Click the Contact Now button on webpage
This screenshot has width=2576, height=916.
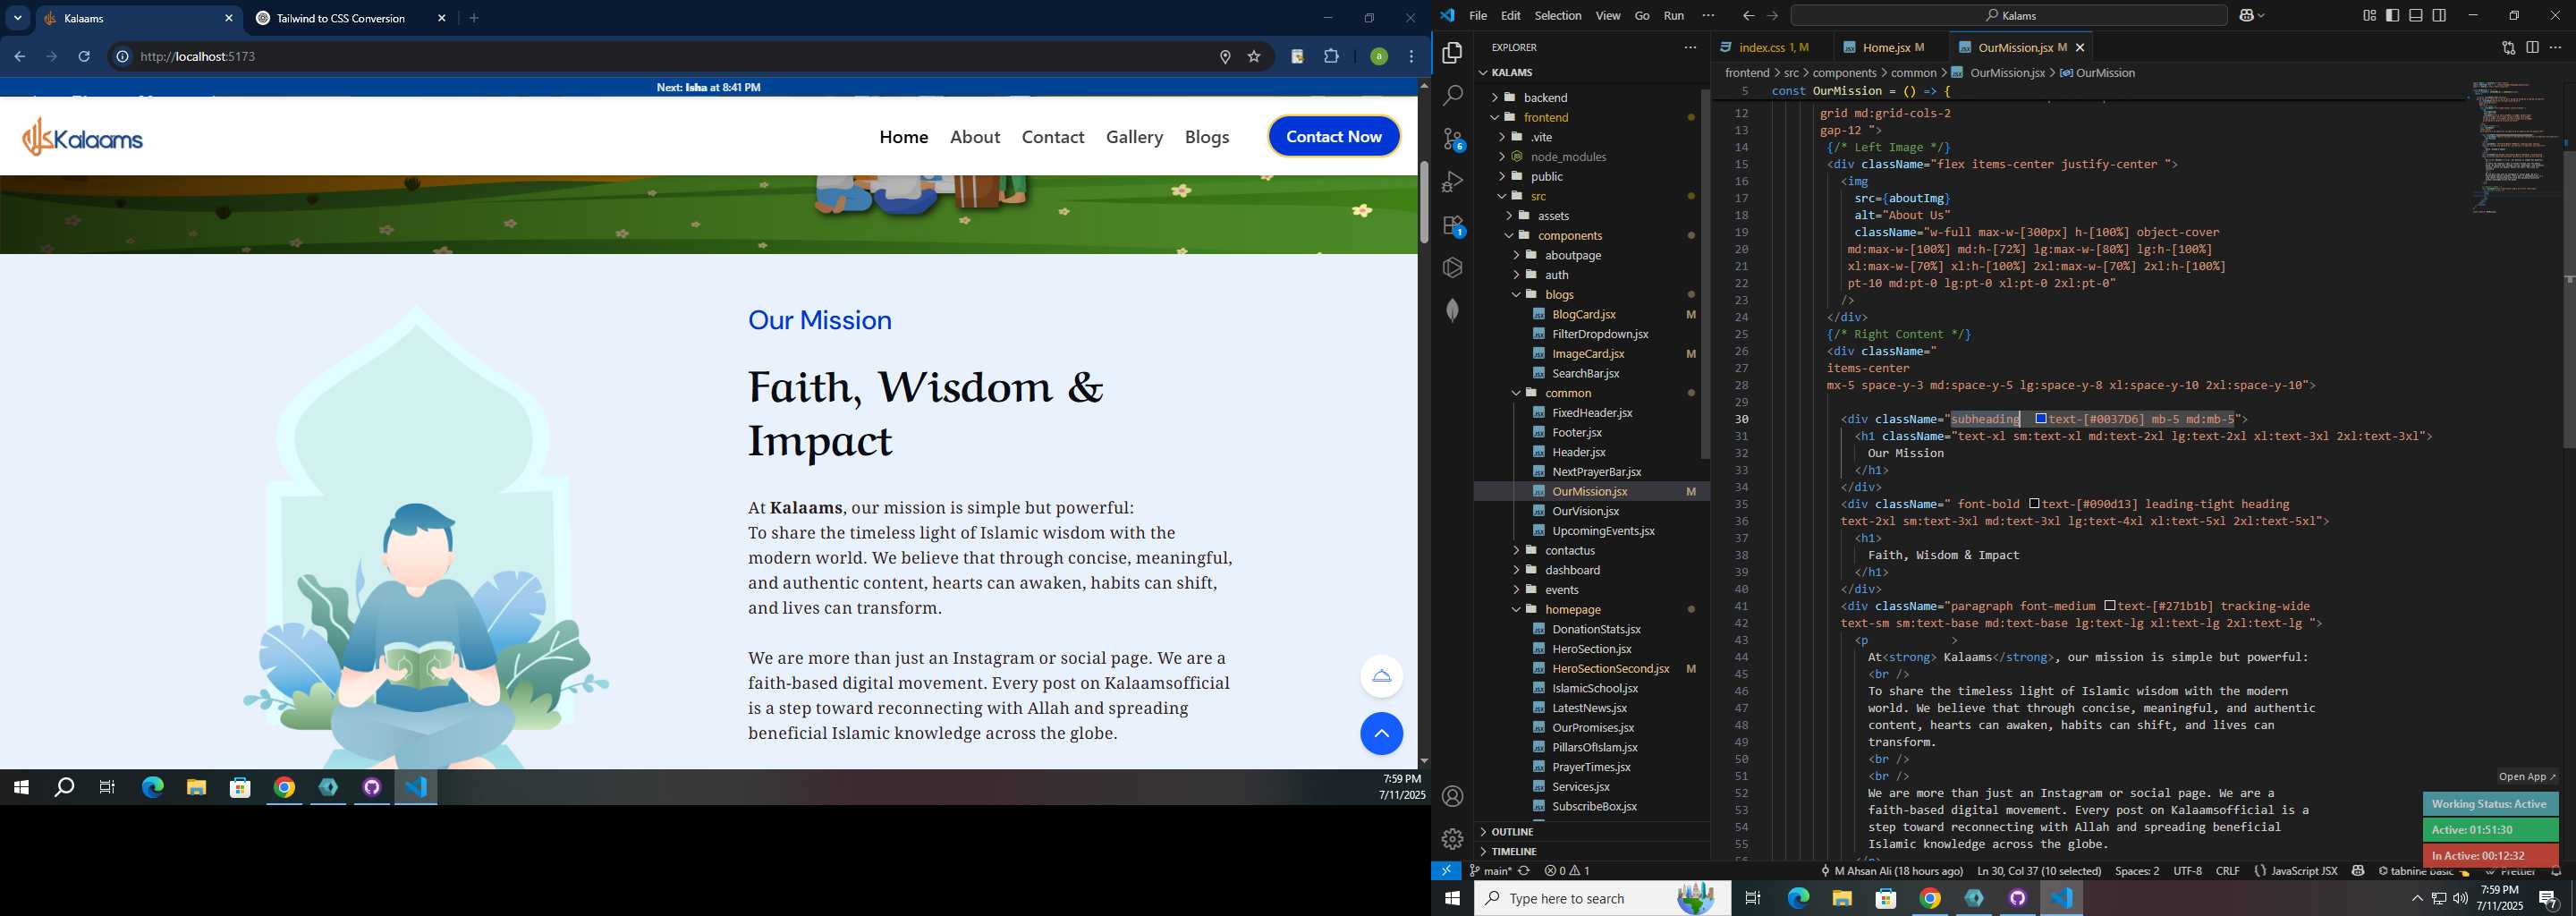coord(1334,137)
